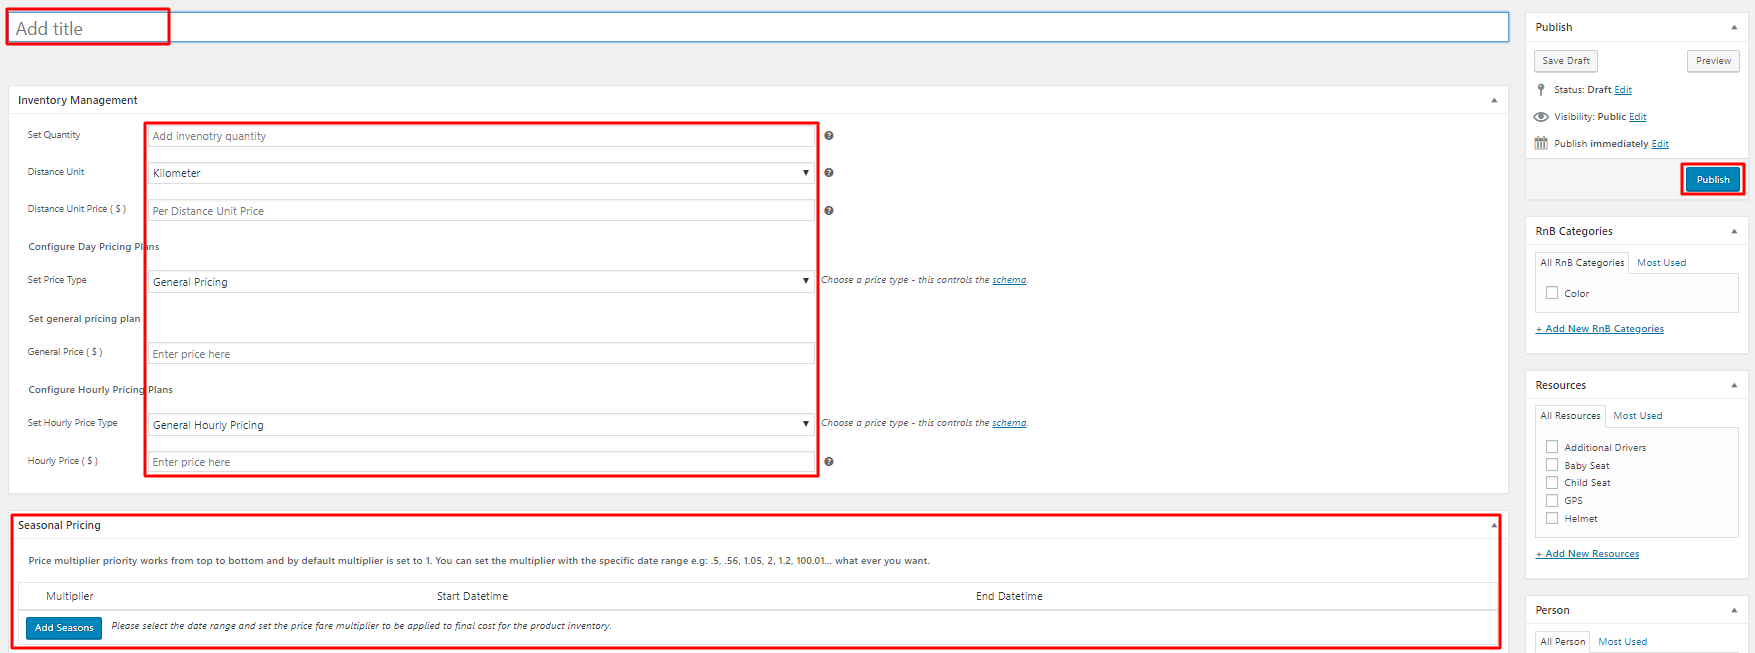1755x653 pixels.
Task: Click help icon beside Distance Unit Price
Action: point(828,211)
